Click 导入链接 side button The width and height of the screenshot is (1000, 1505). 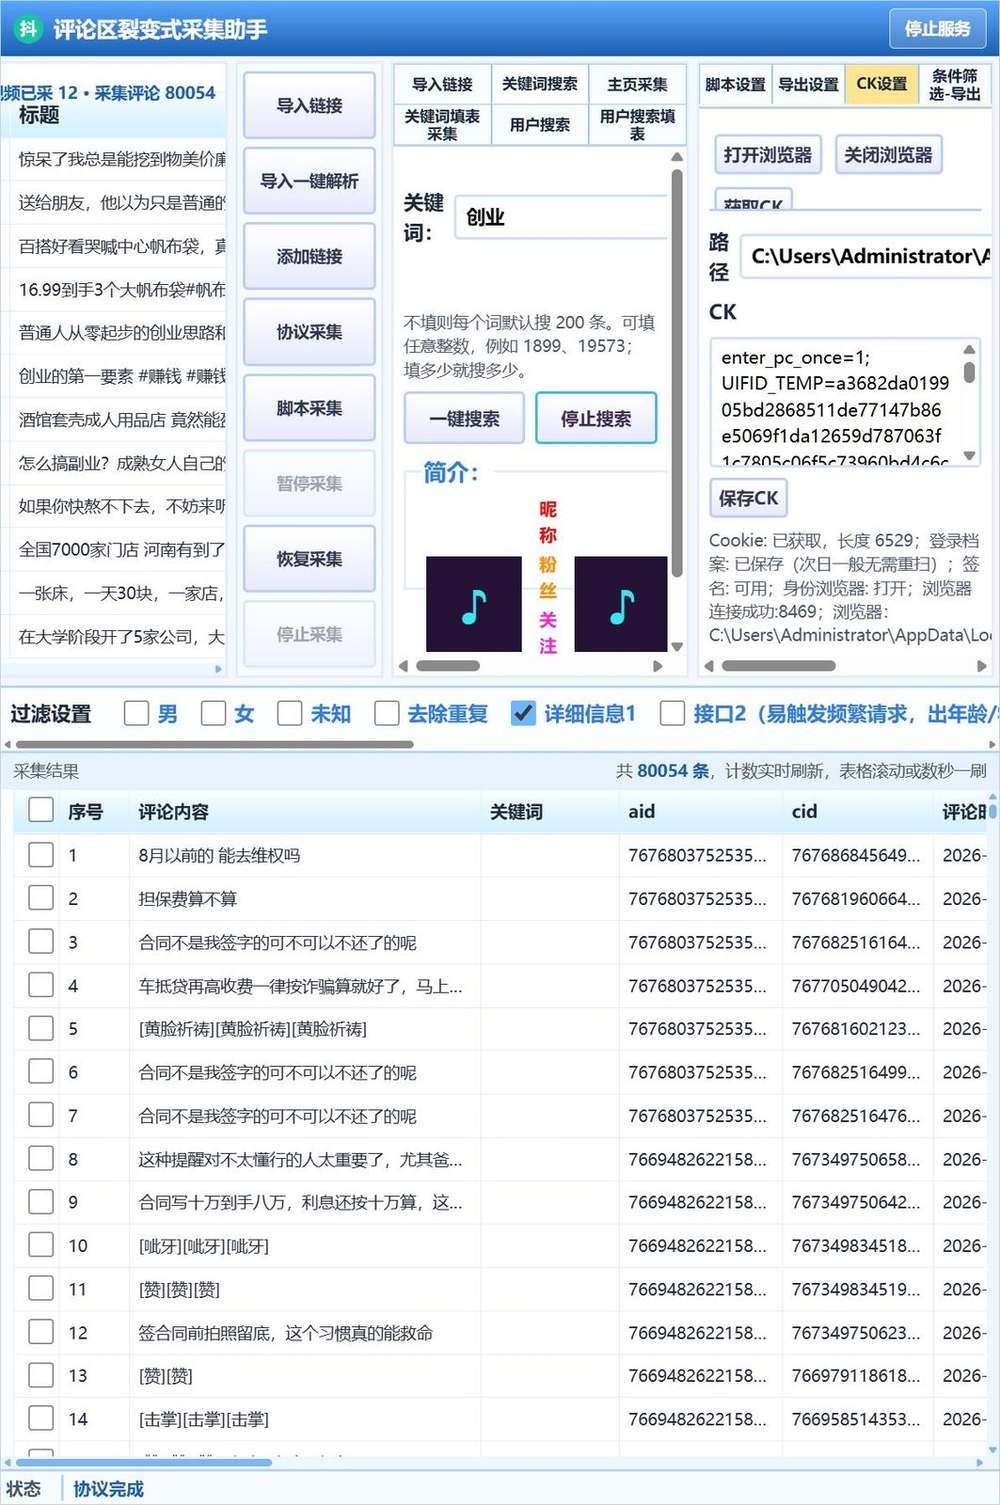click(309, 105)
